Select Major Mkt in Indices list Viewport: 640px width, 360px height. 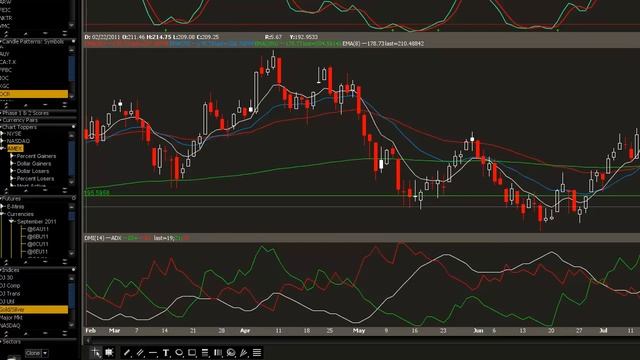tap(11, 318)
